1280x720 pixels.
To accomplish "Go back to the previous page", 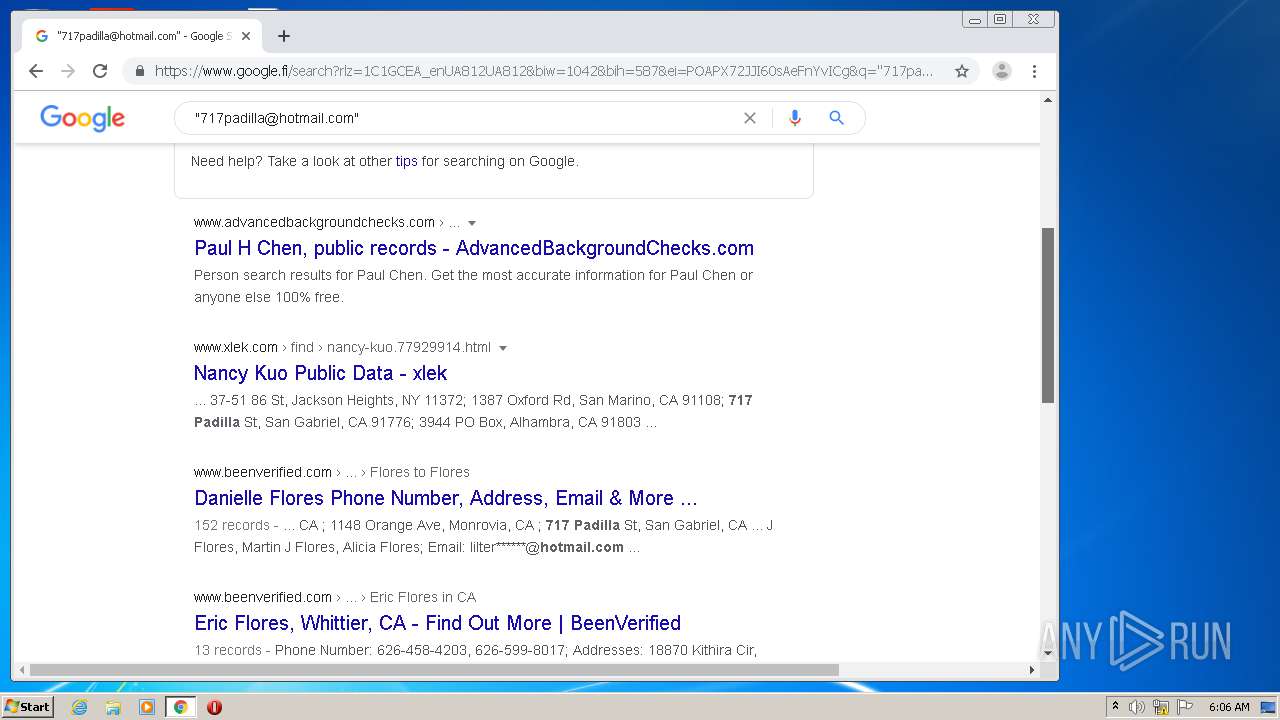I will tap(36, 71).
